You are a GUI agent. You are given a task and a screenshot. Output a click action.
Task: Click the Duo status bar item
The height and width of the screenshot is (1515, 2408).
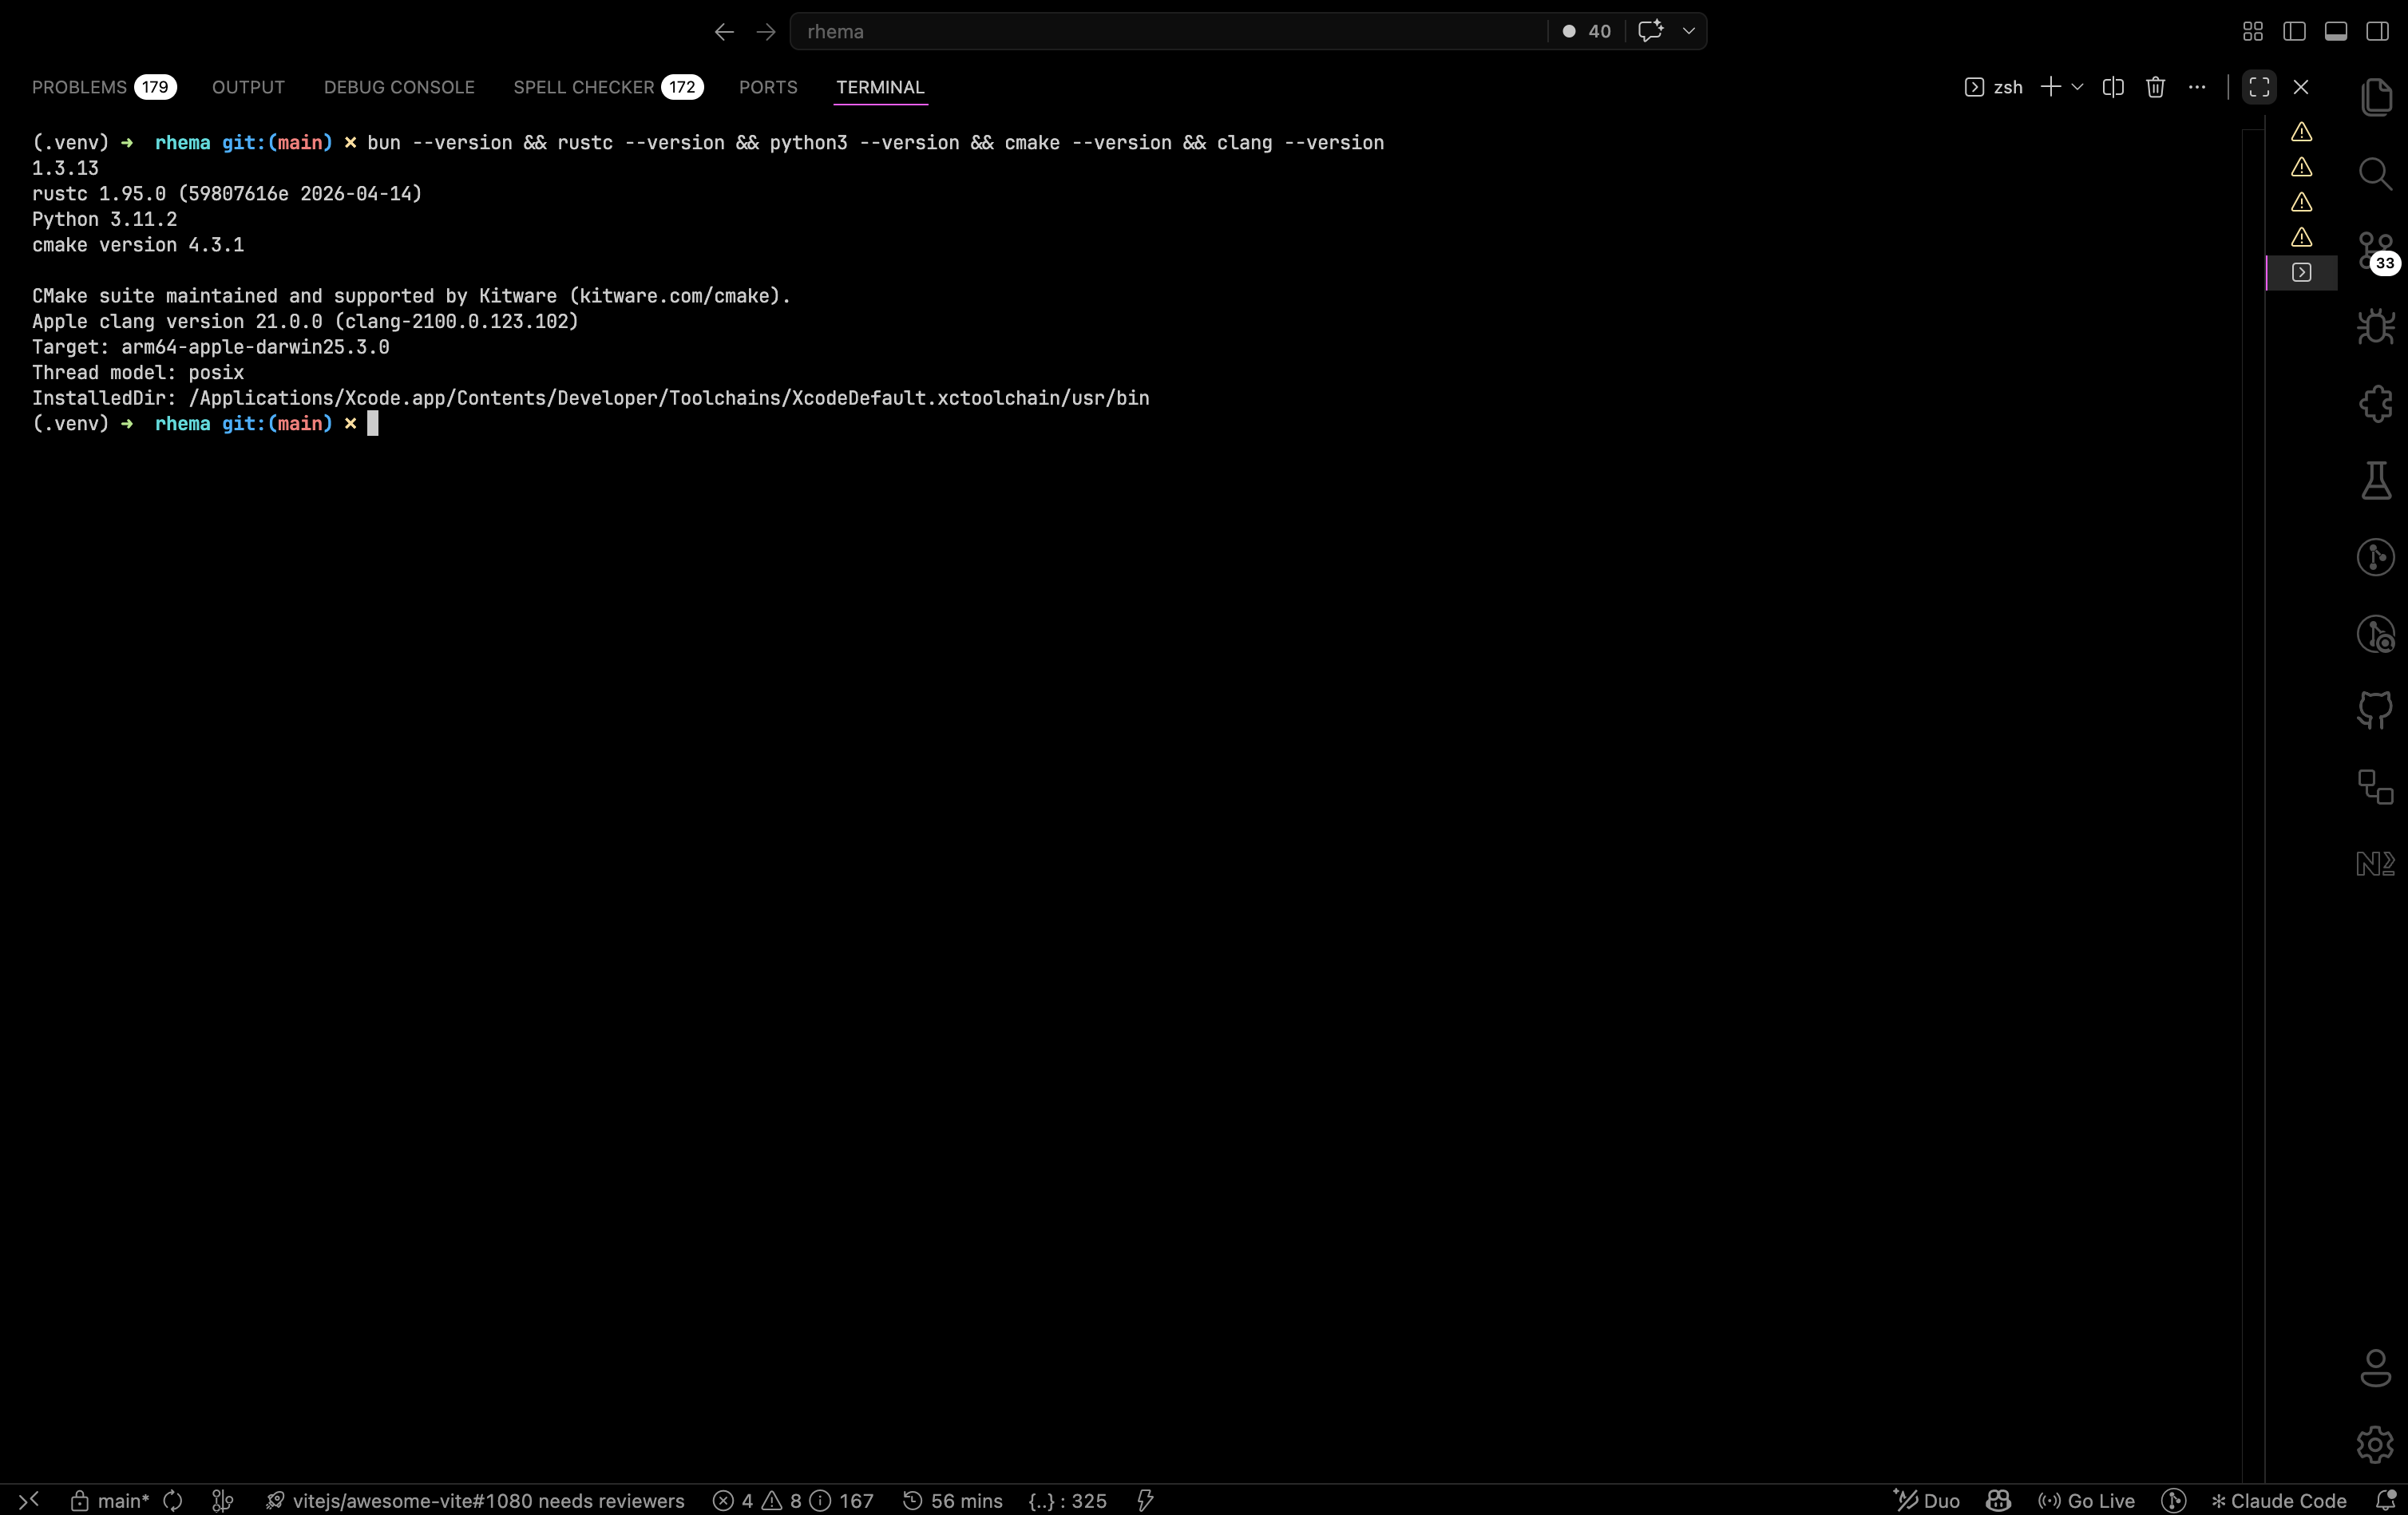point(1927,1500)
